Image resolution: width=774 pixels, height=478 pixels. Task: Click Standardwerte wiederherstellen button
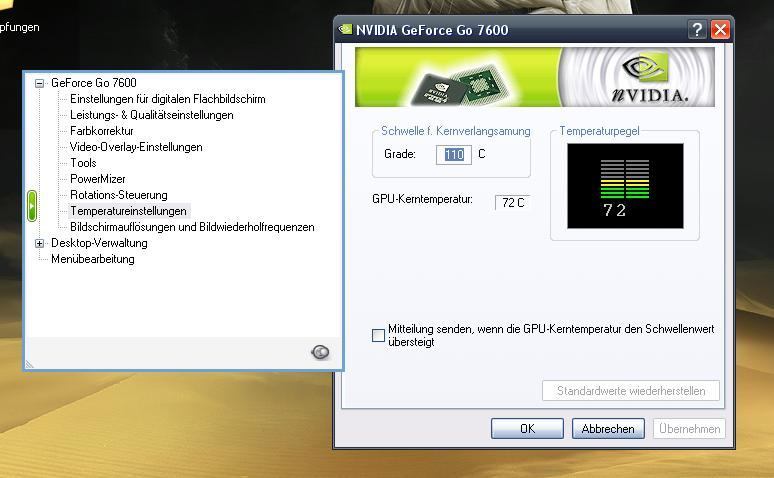pos(631,391)
